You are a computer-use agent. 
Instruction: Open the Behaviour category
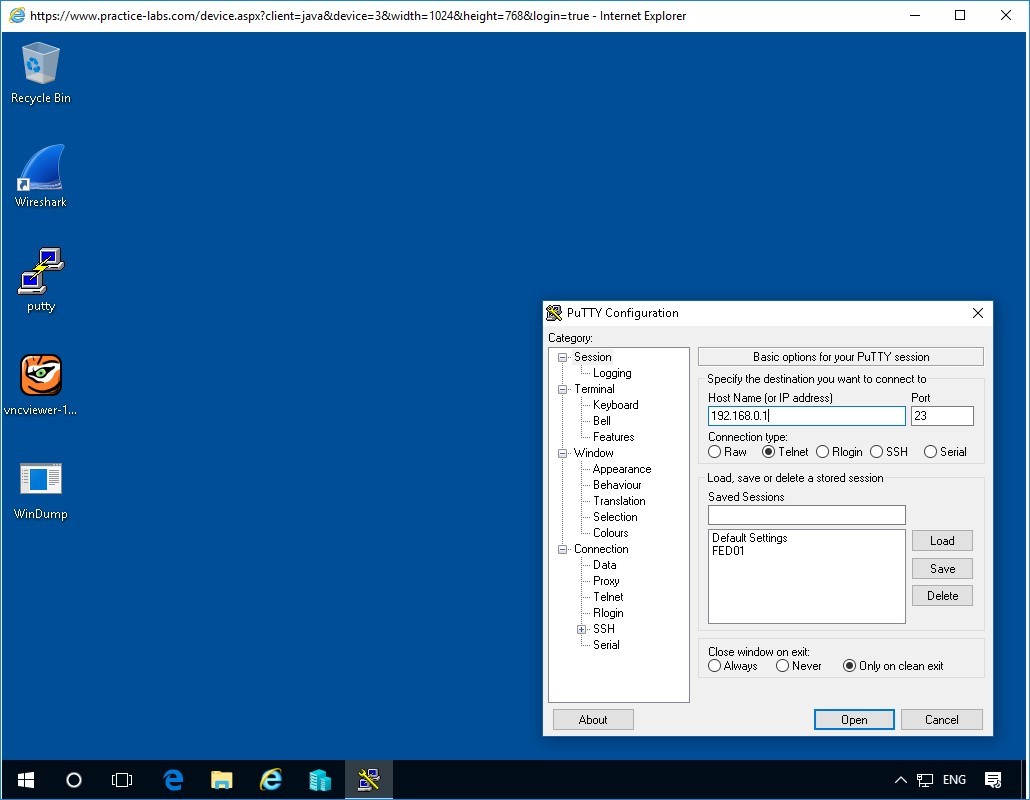click(x=617, y=485)
